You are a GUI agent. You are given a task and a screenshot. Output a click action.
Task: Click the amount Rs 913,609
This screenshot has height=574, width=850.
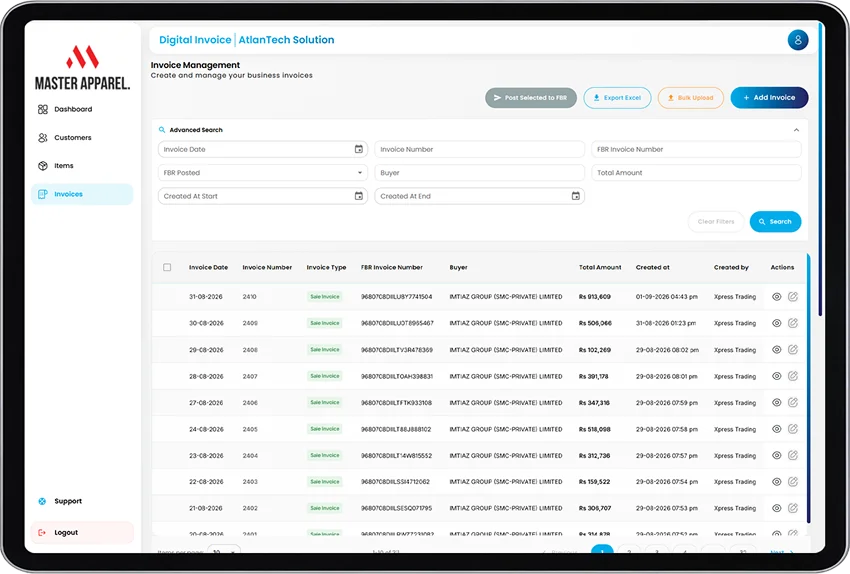[x=595, y=297]
